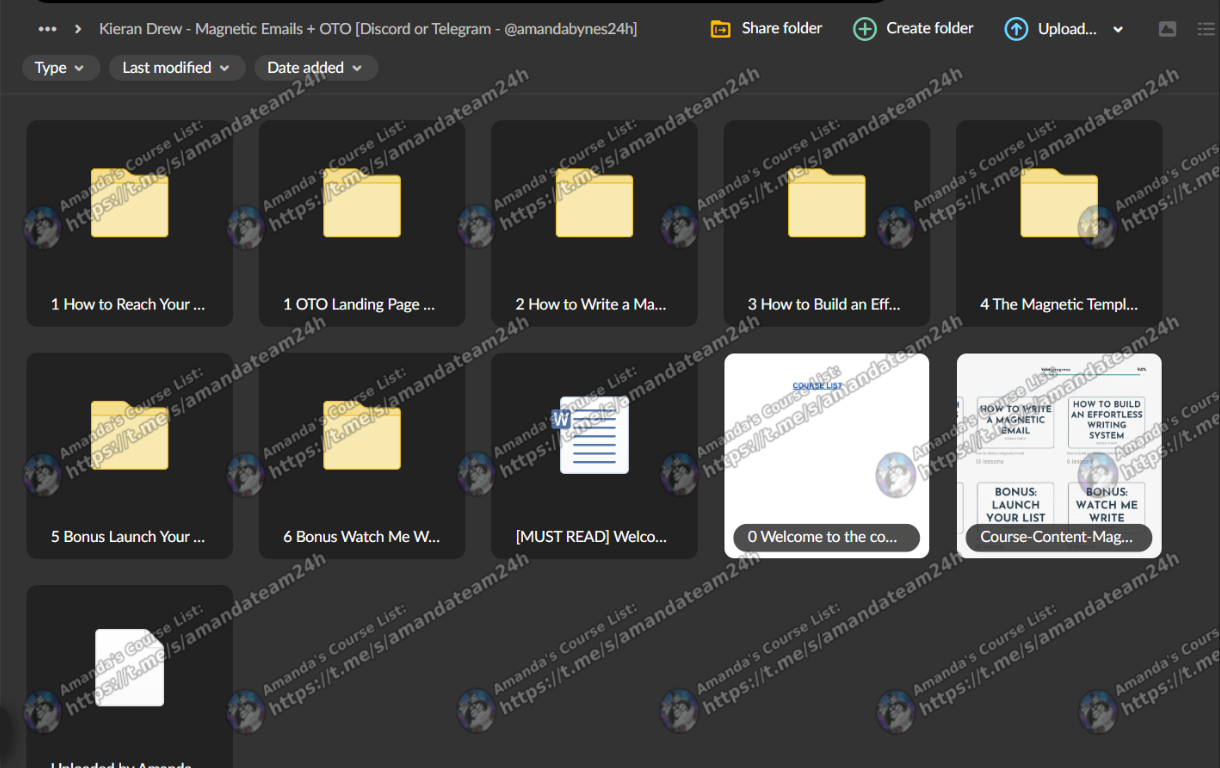1220x768 pixels.
Task: Expand the Date added filter
Action: point(315,68)
